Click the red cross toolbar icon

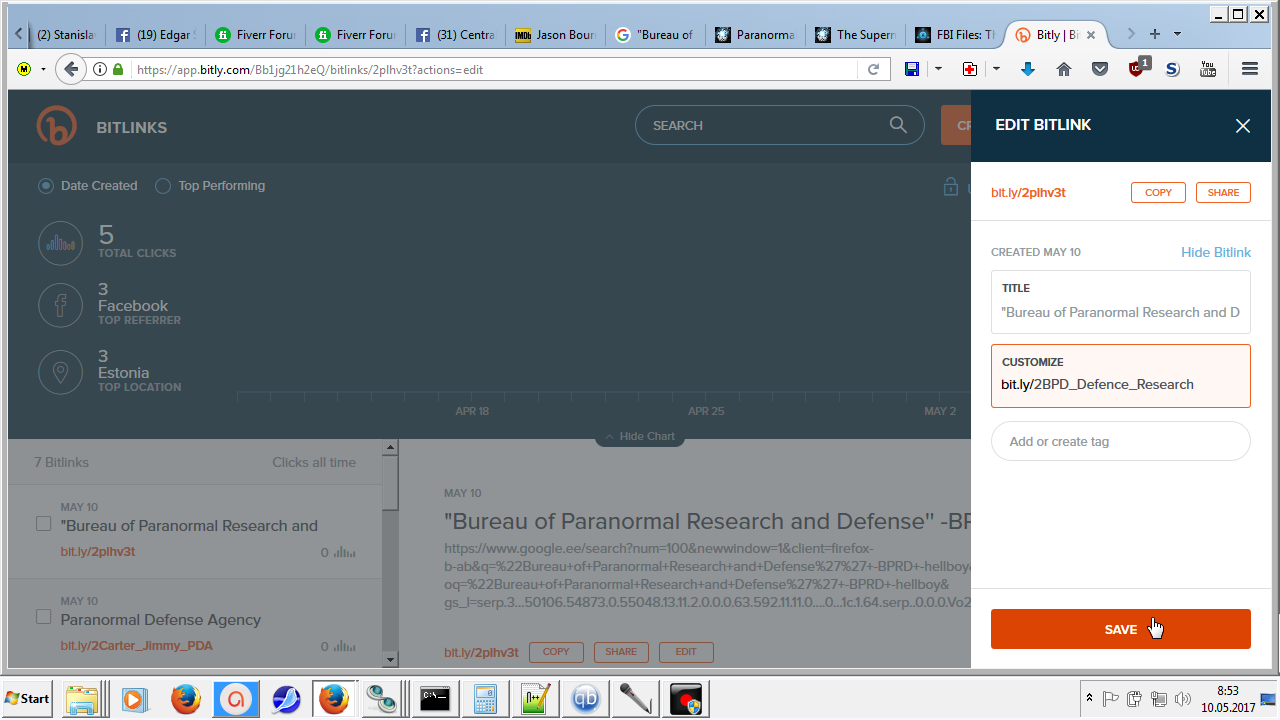pos(969,69)
